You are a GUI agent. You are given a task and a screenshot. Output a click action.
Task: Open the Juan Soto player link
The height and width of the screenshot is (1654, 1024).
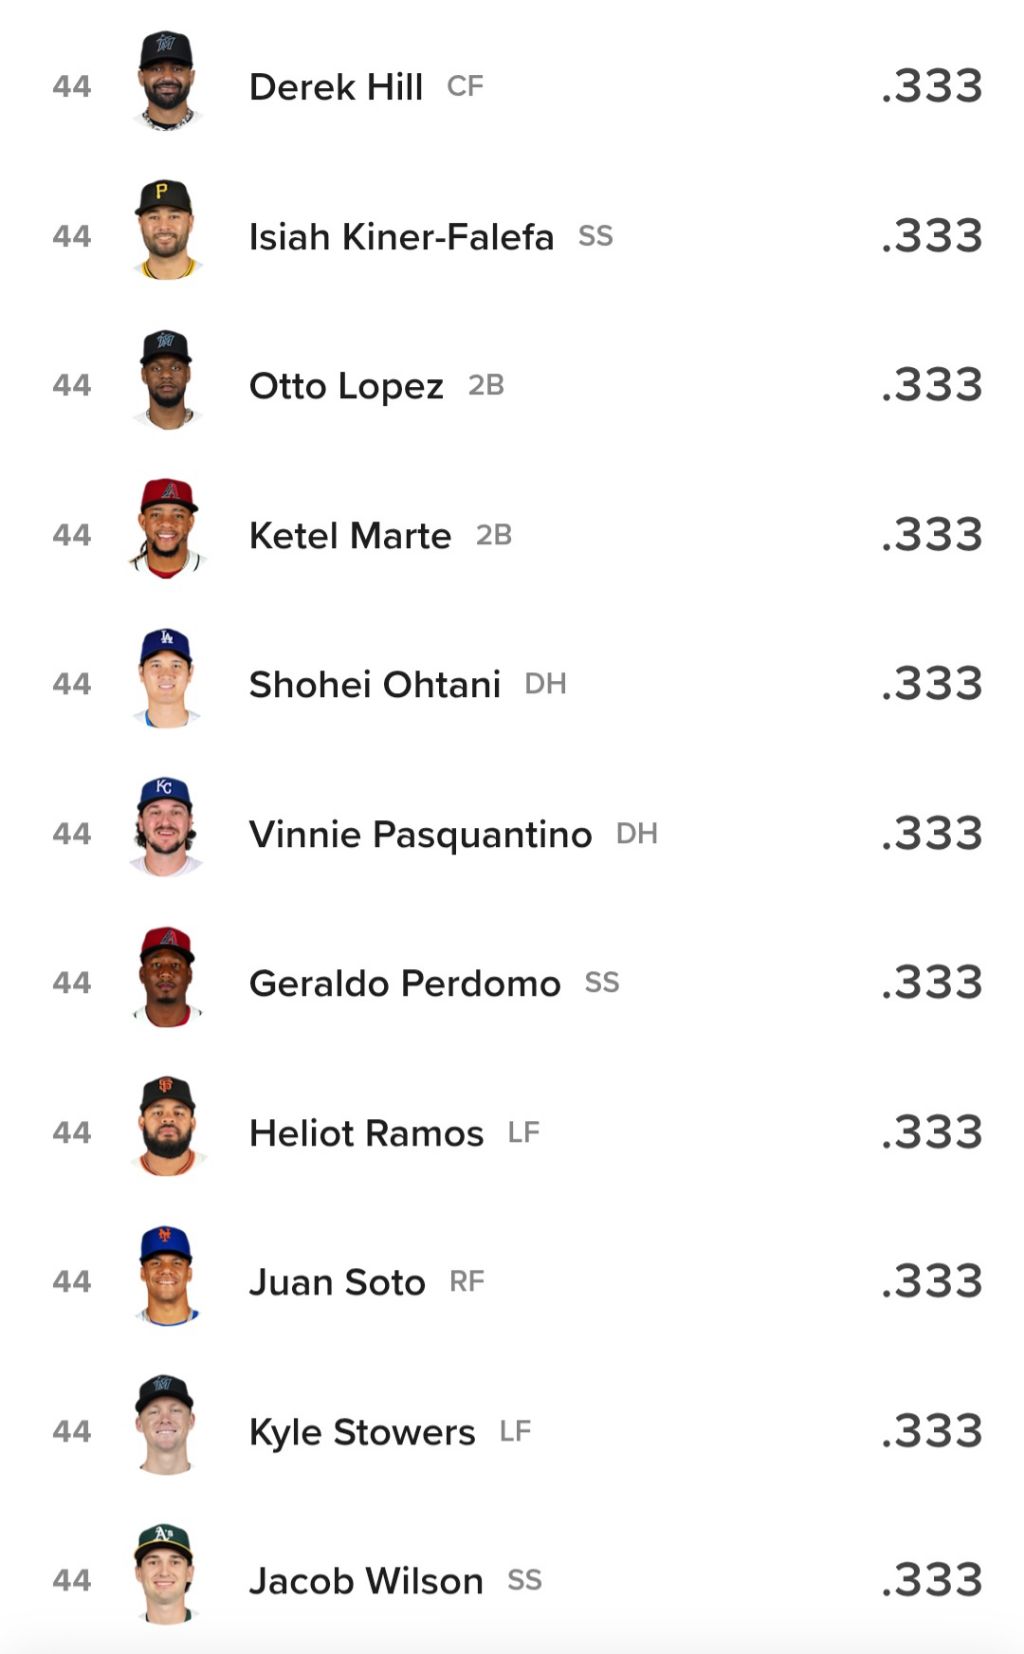point(337,1282)
